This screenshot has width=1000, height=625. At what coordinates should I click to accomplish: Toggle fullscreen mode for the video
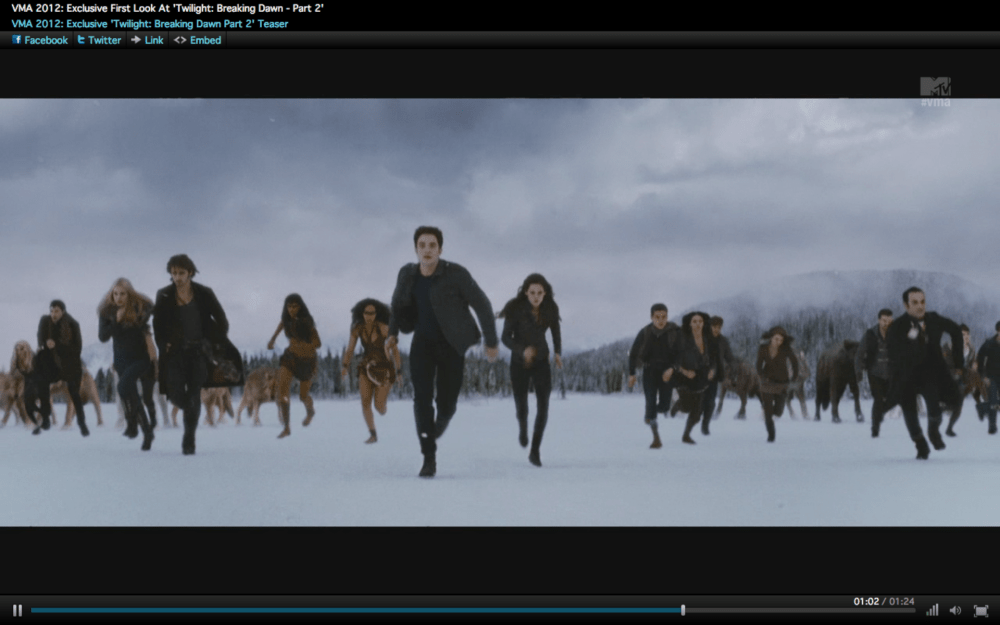[x=980, y=610]
